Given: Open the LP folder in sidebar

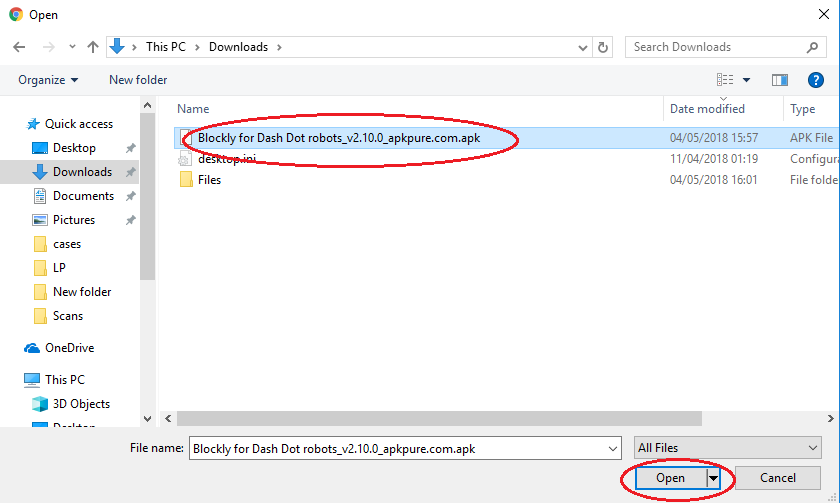Looking at the screenshot, I should [x=59, y=268].
